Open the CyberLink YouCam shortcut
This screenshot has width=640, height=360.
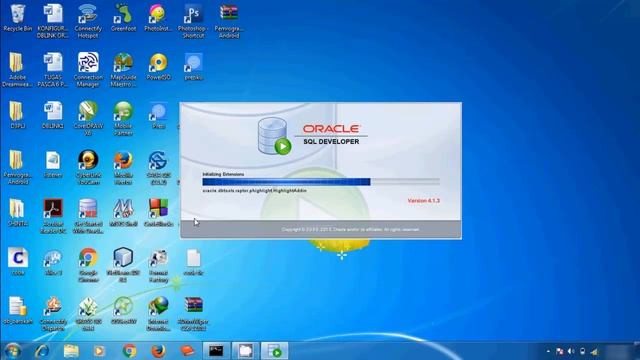(x=88, y=167)
